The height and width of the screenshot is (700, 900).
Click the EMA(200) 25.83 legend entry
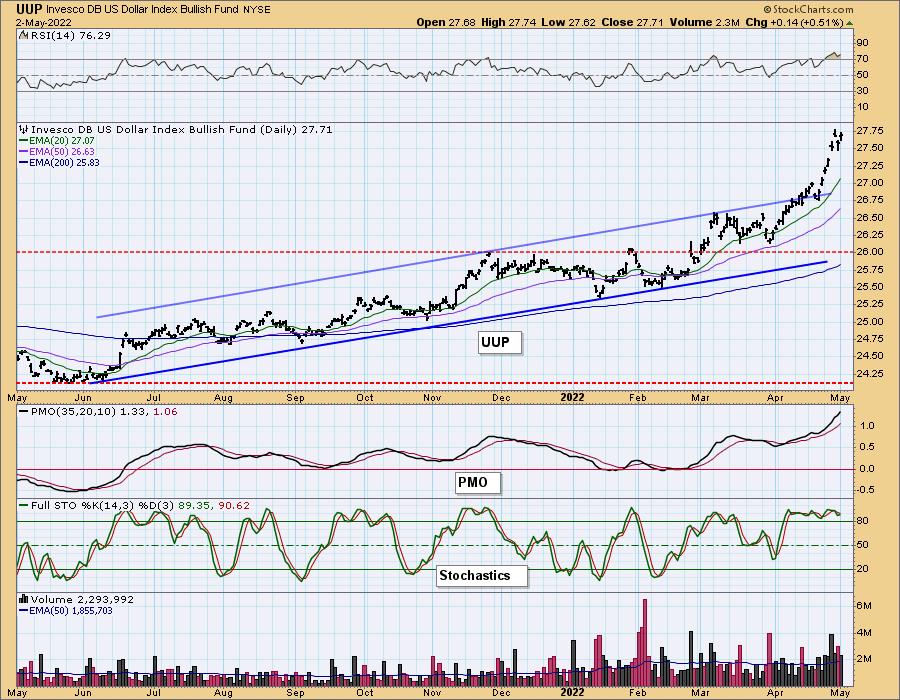(59, 162)
